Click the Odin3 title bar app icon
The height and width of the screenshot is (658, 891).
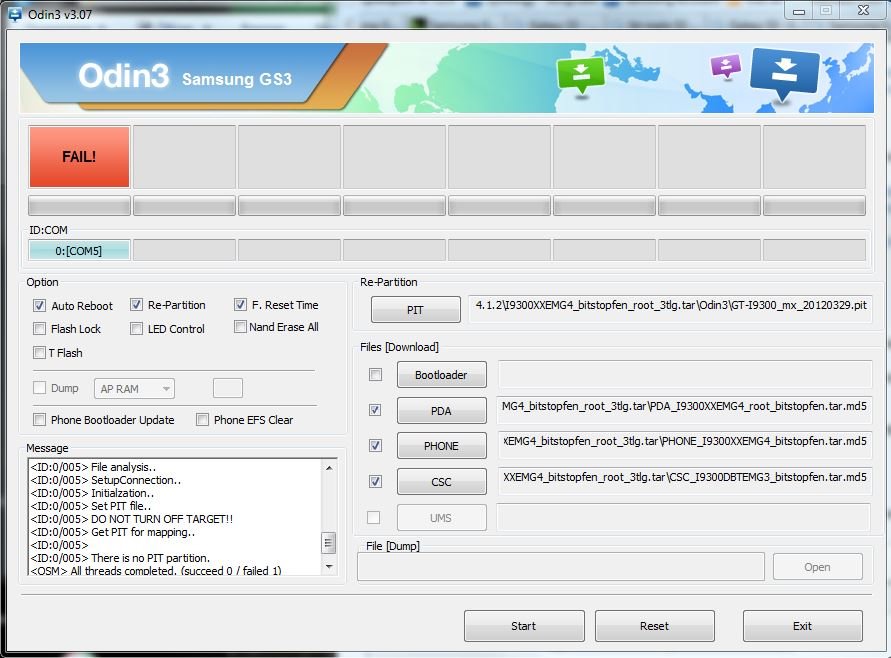tap(14, 14)
